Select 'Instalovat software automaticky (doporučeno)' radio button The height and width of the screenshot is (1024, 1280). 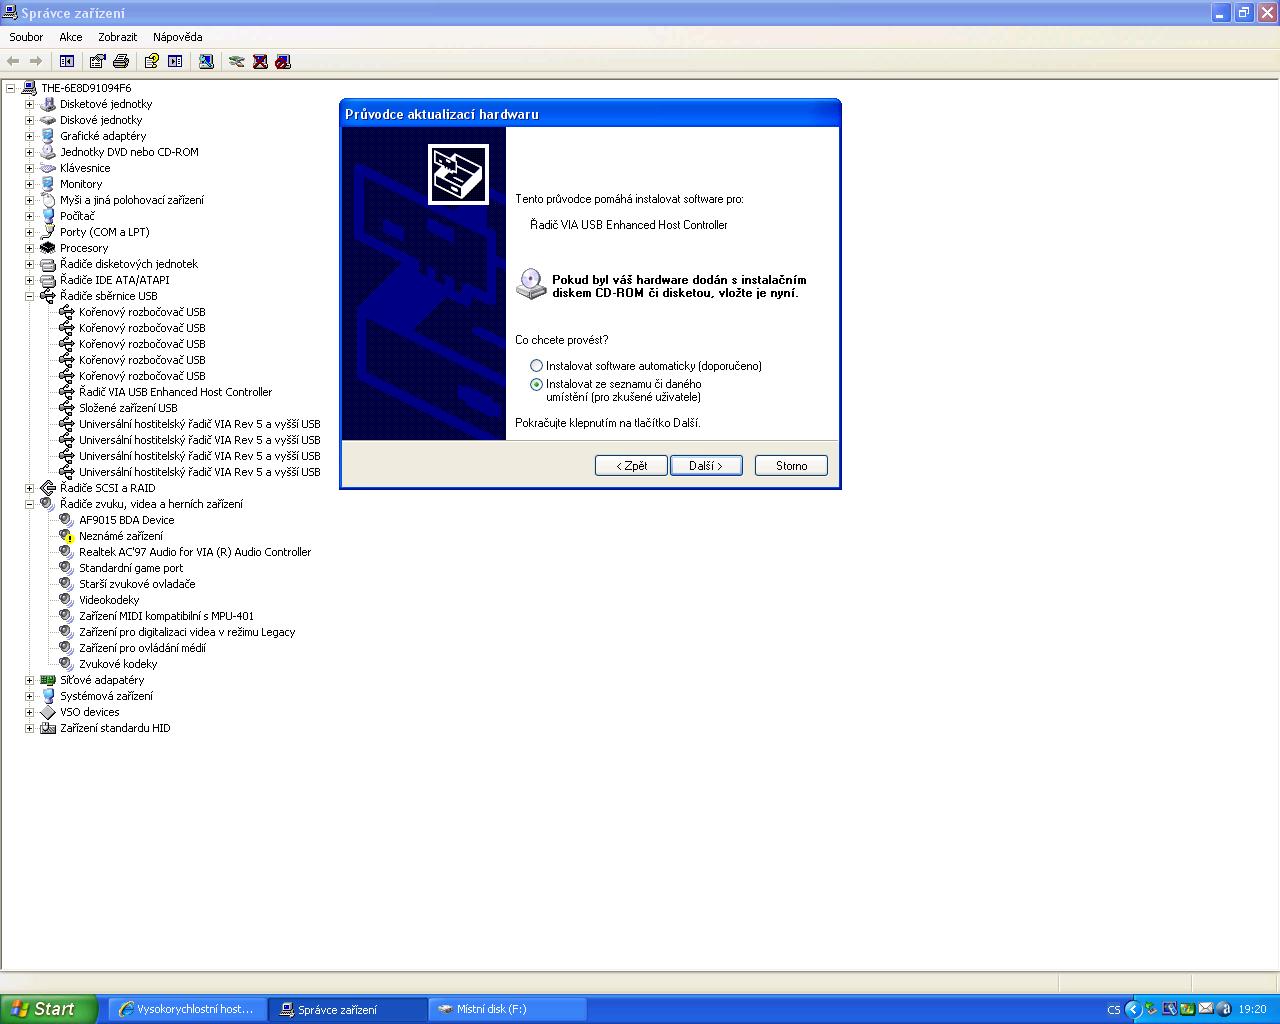point(537,366)
